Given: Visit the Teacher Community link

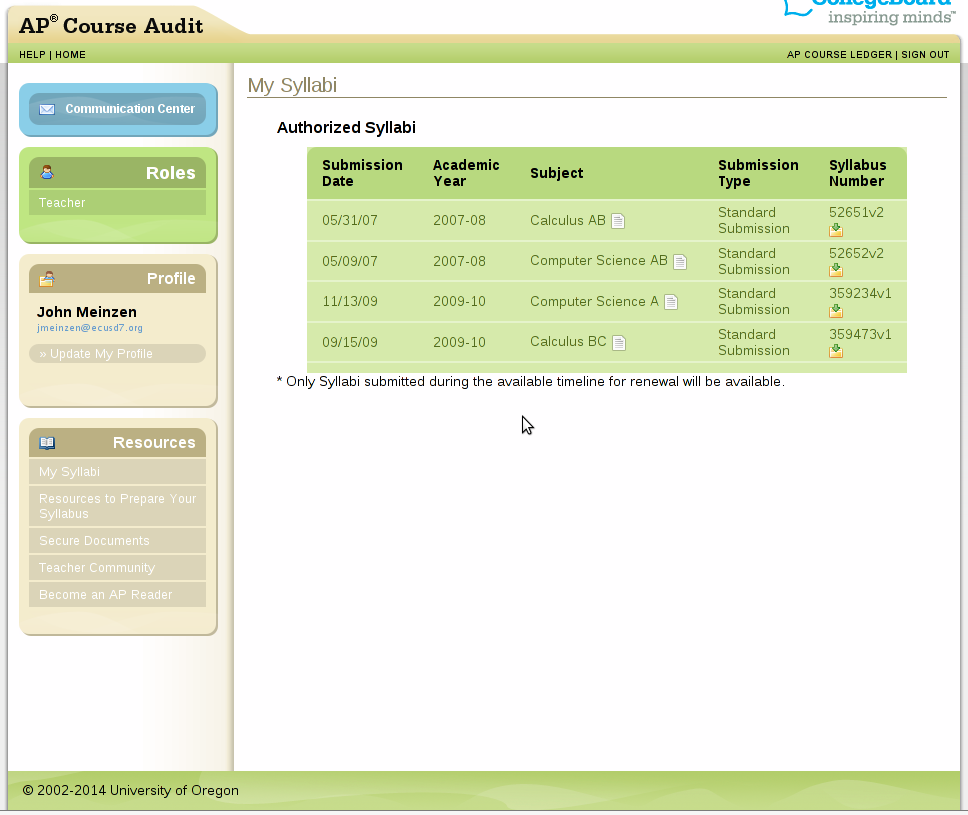Looking at the screenshot, I should (x=97, y=568).
